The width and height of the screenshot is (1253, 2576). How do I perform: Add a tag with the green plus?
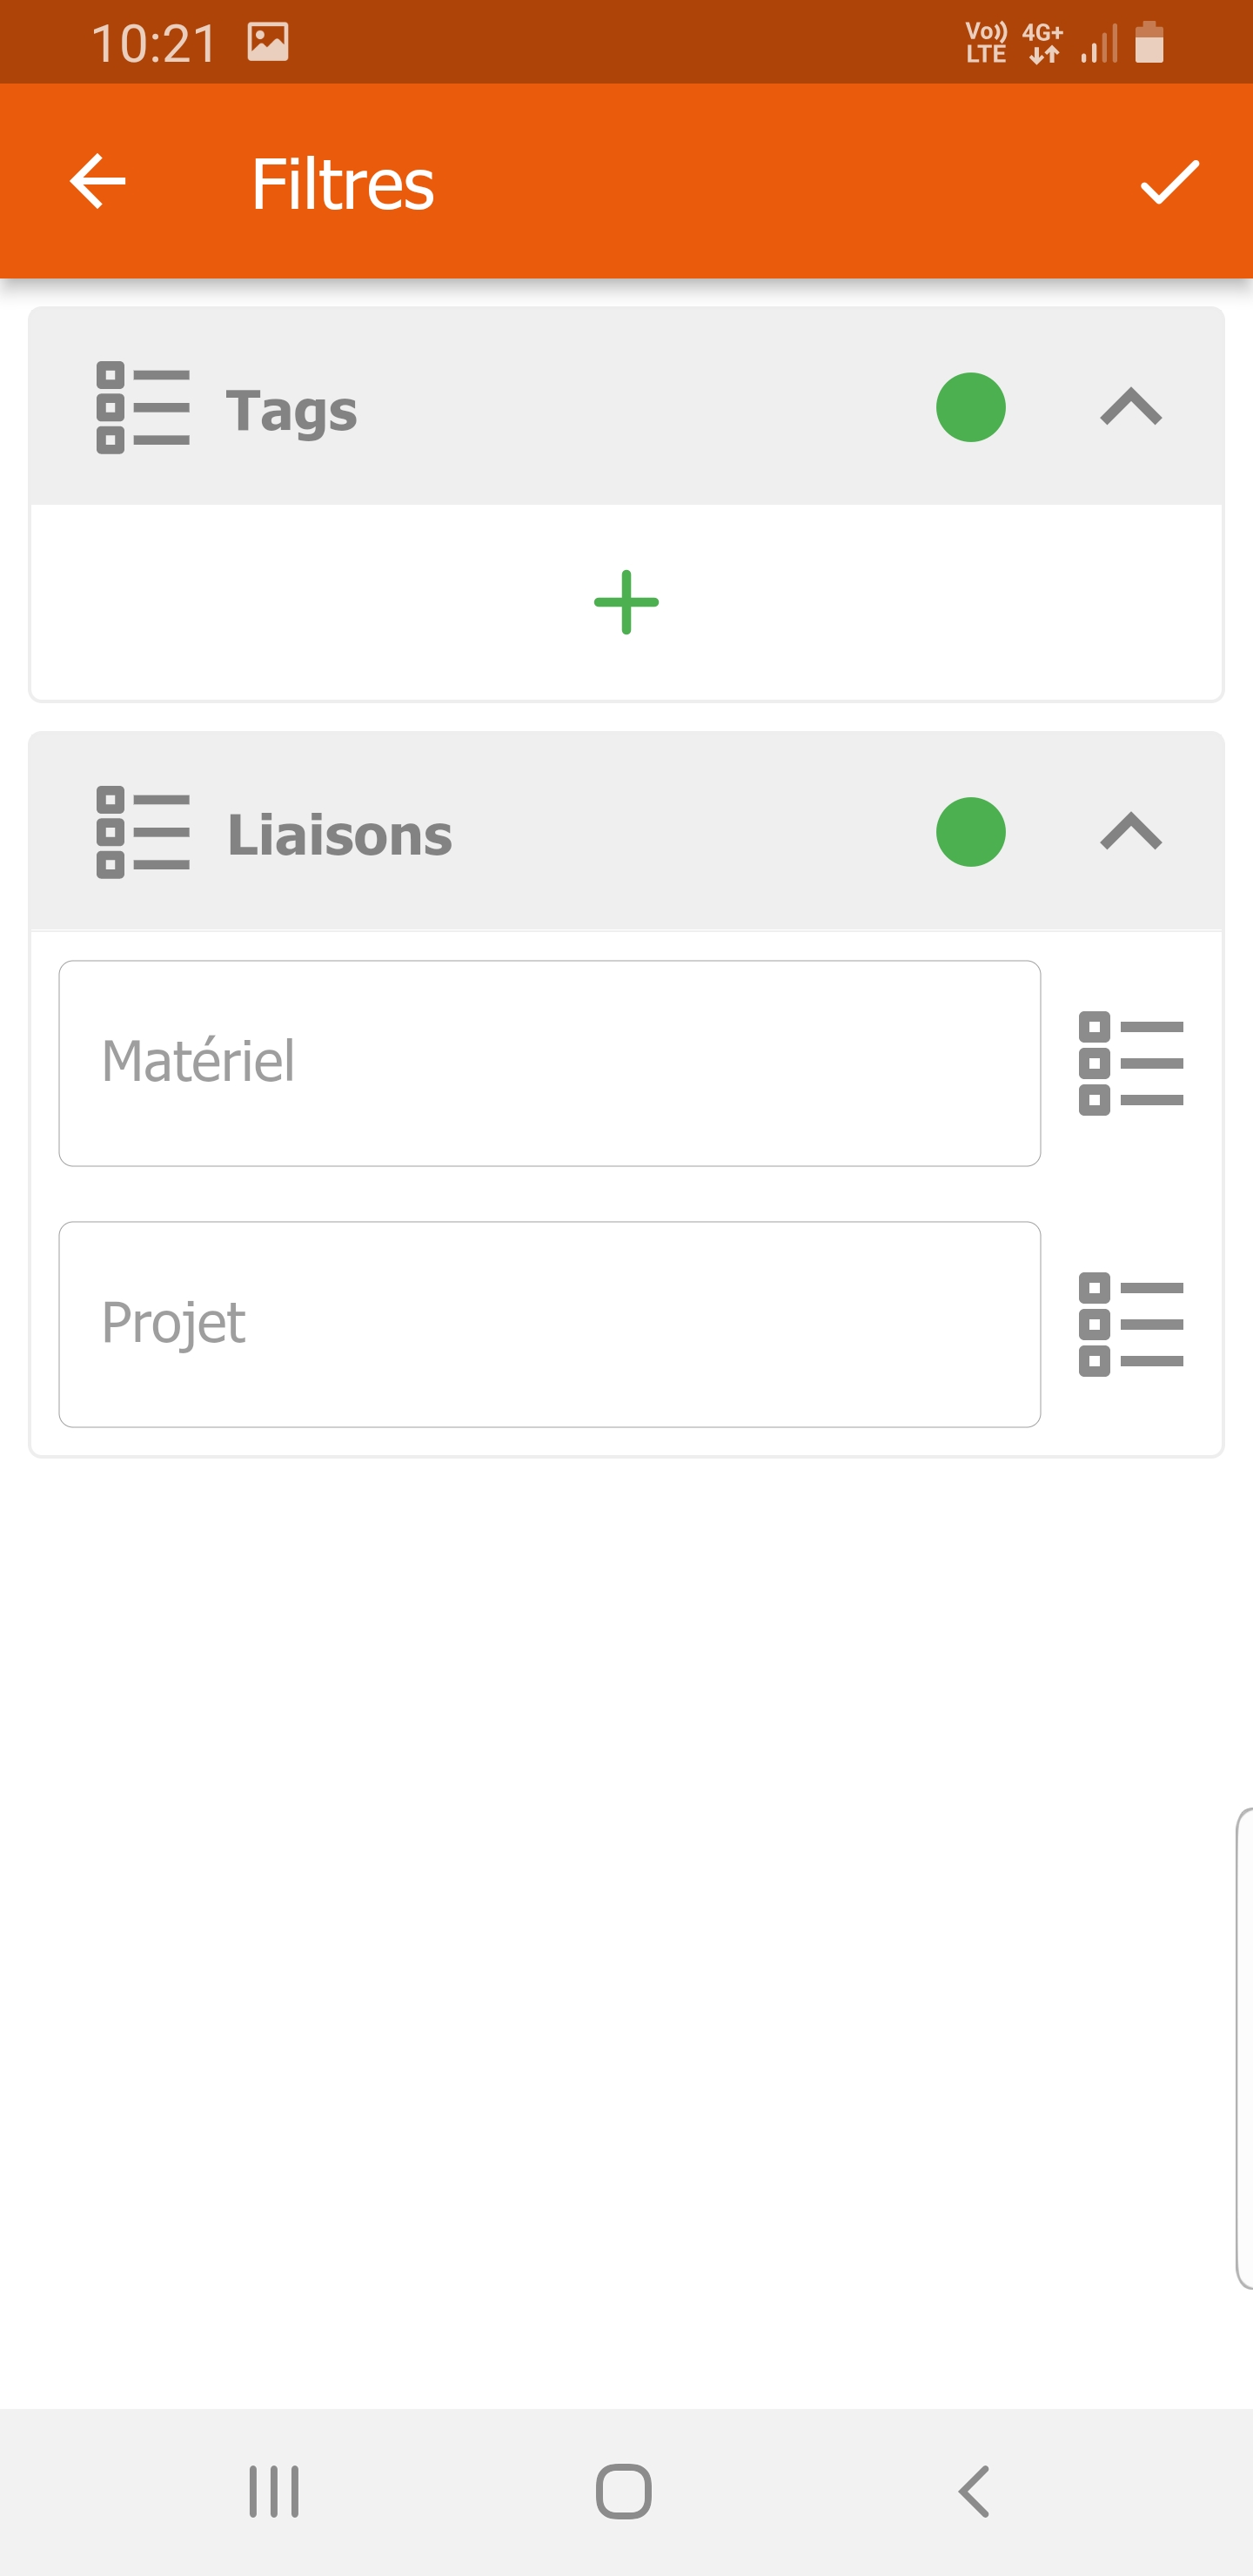pos(626,602)
